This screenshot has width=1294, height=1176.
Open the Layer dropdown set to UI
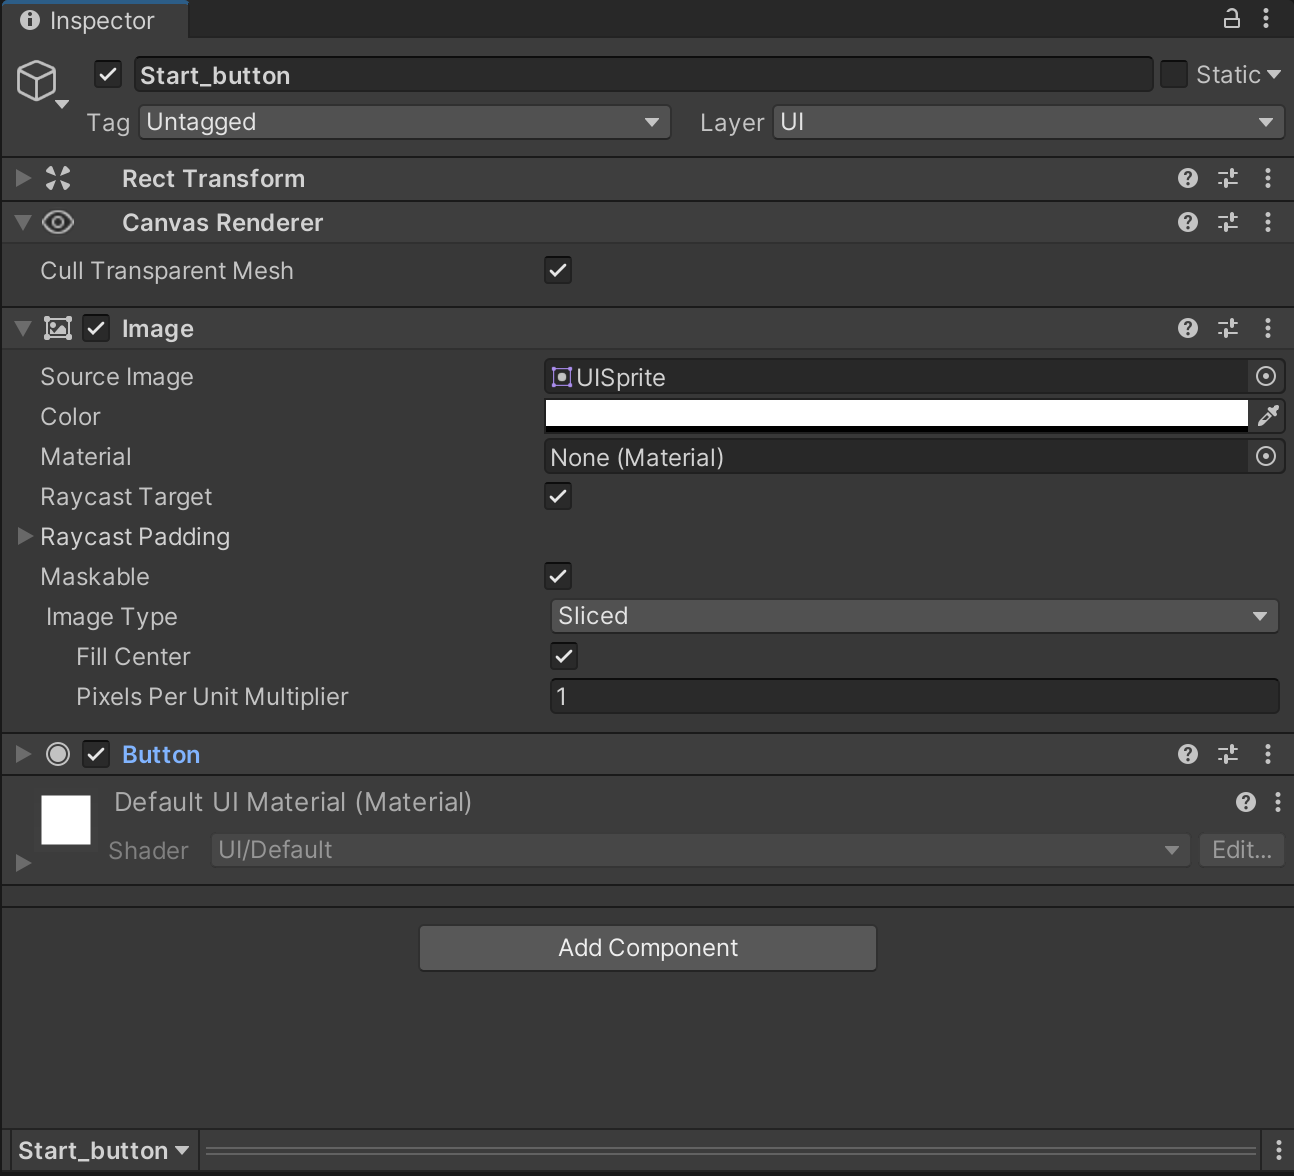[x=1027, y=122]
